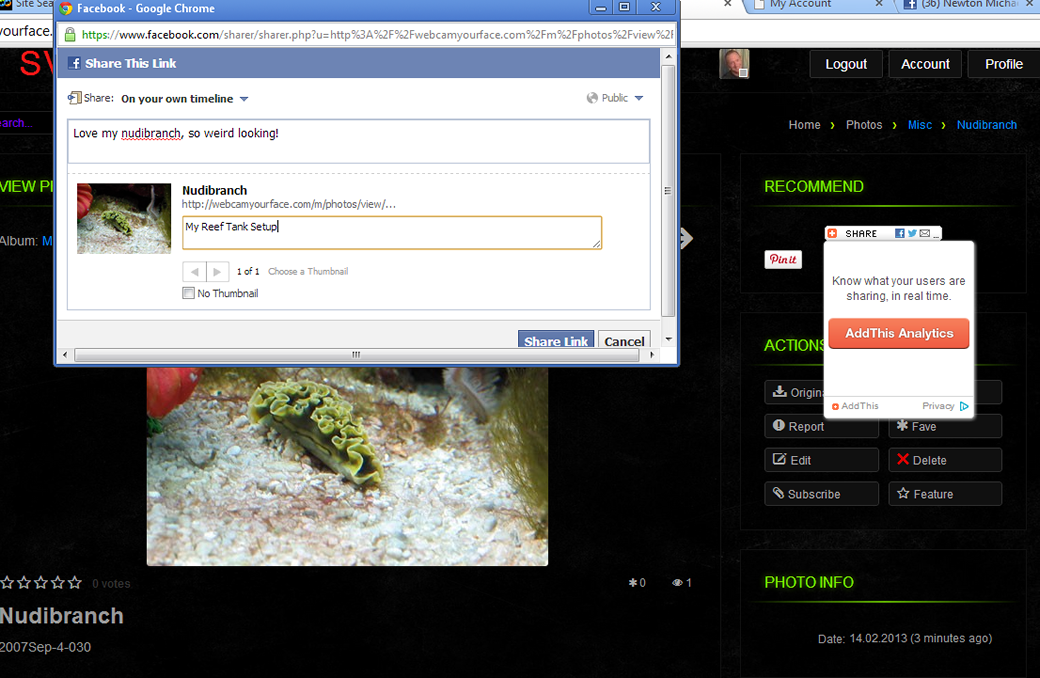Click the share dialog horizontal scrollbar left arrow
This screenshot has height=678, width=1040.
pyautogui.click(x=64, y=355)
